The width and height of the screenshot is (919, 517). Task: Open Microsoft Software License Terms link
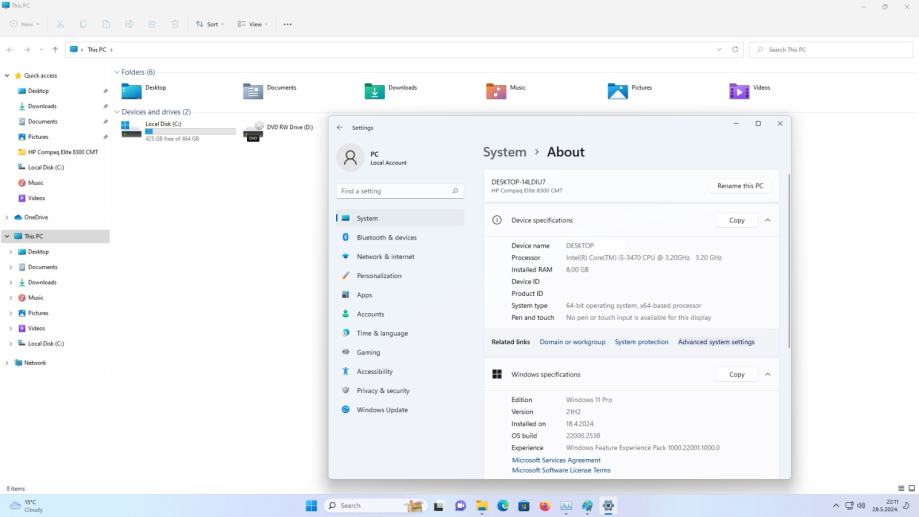[561, 470]
